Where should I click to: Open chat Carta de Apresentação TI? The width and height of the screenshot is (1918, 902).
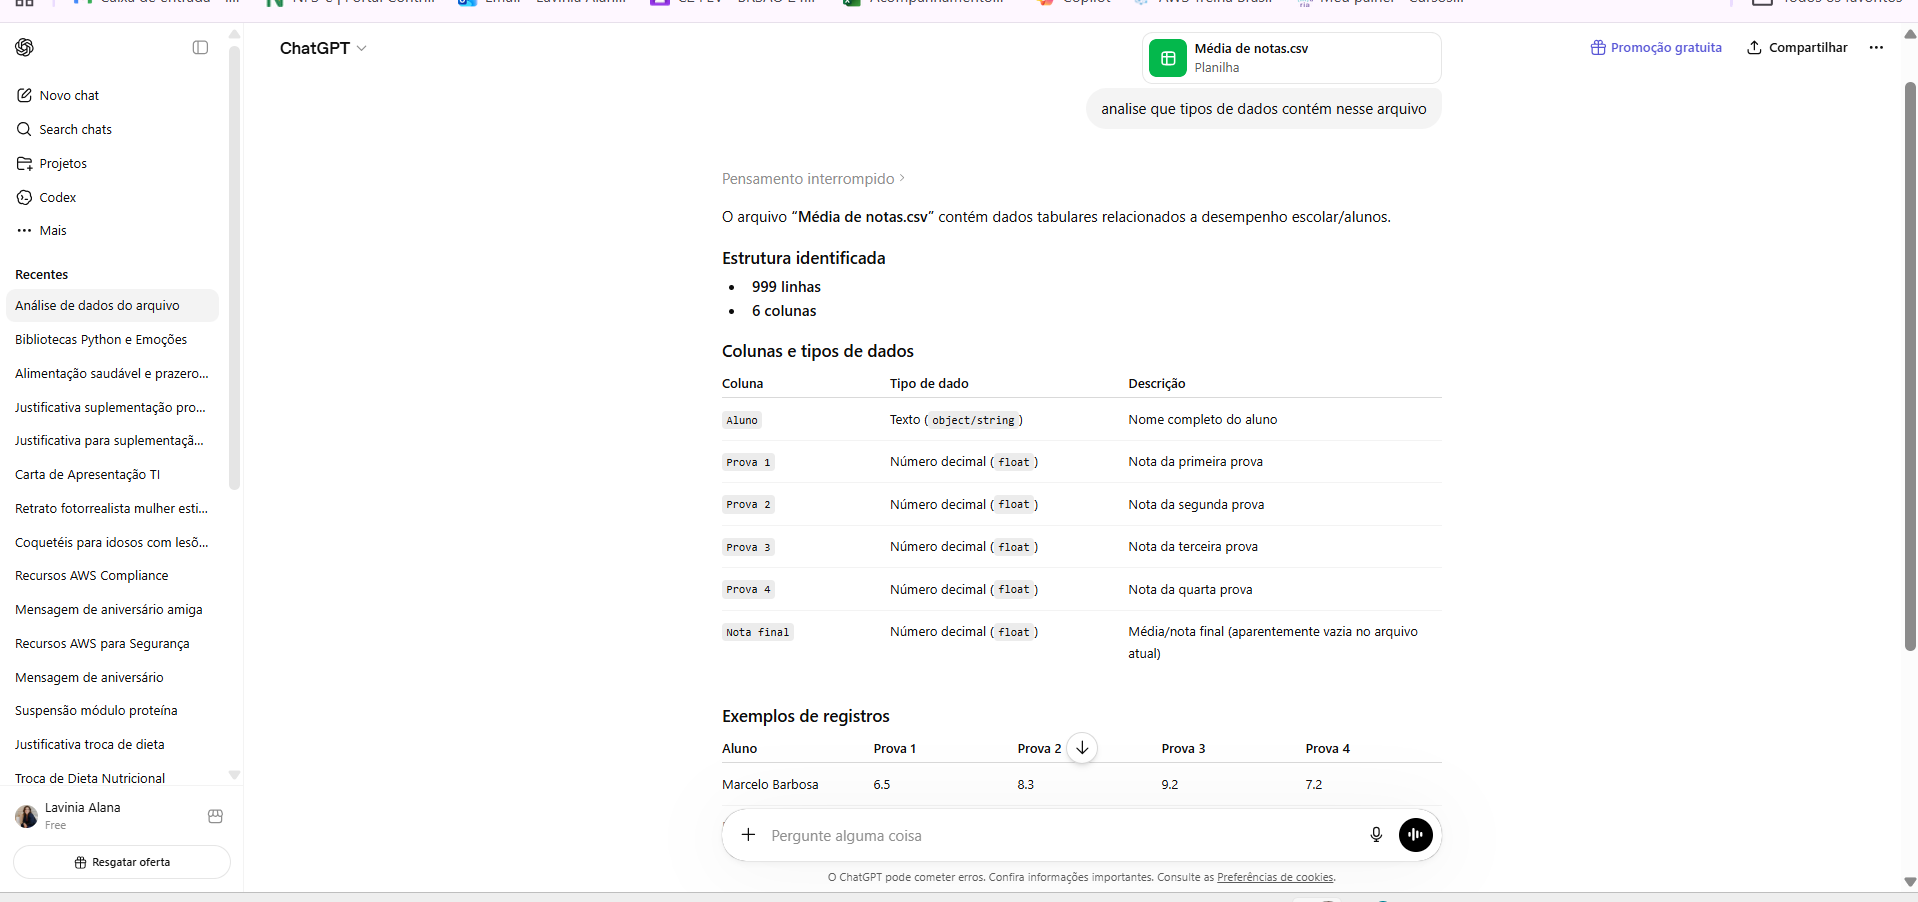tap(112, 475)
